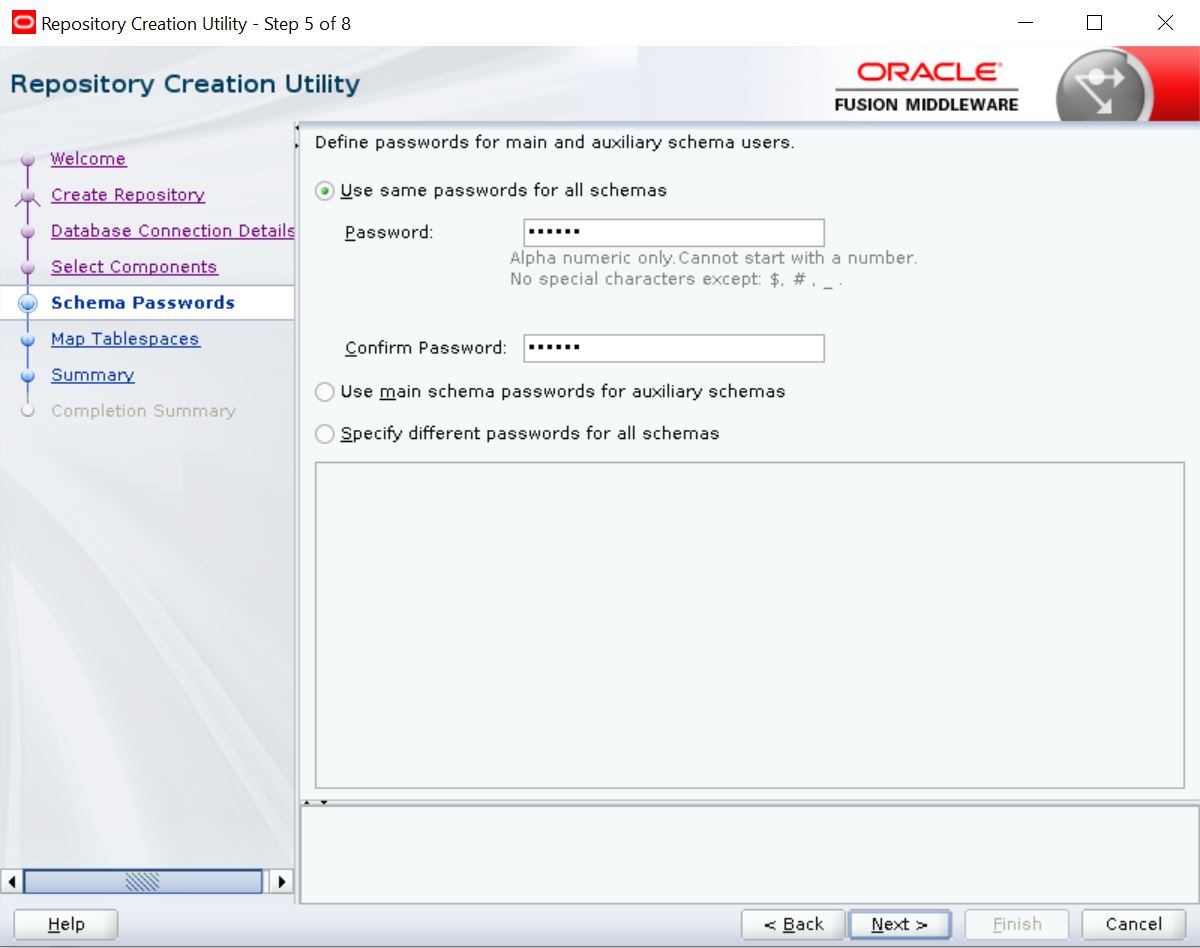Click the Password input field
This screenshot has height=948, width=1200.
674,233
